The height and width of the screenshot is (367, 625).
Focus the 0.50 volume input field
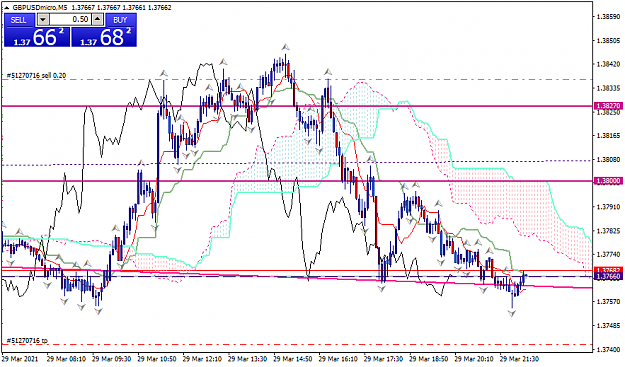click(71, 20)
